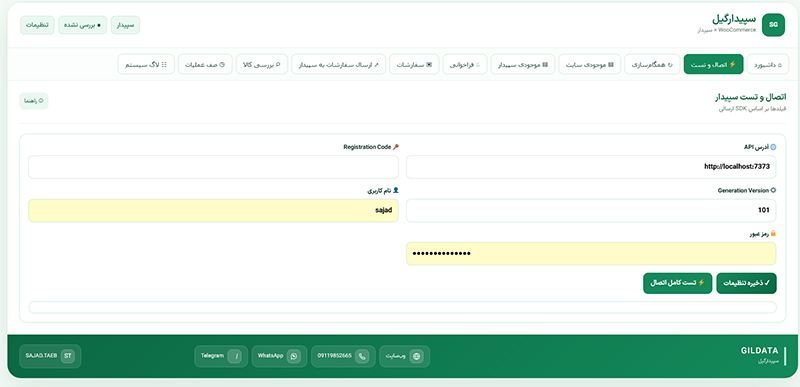800x387 pixels.
Task: Open the صف عملیات tab
Action: coord(205,65)
